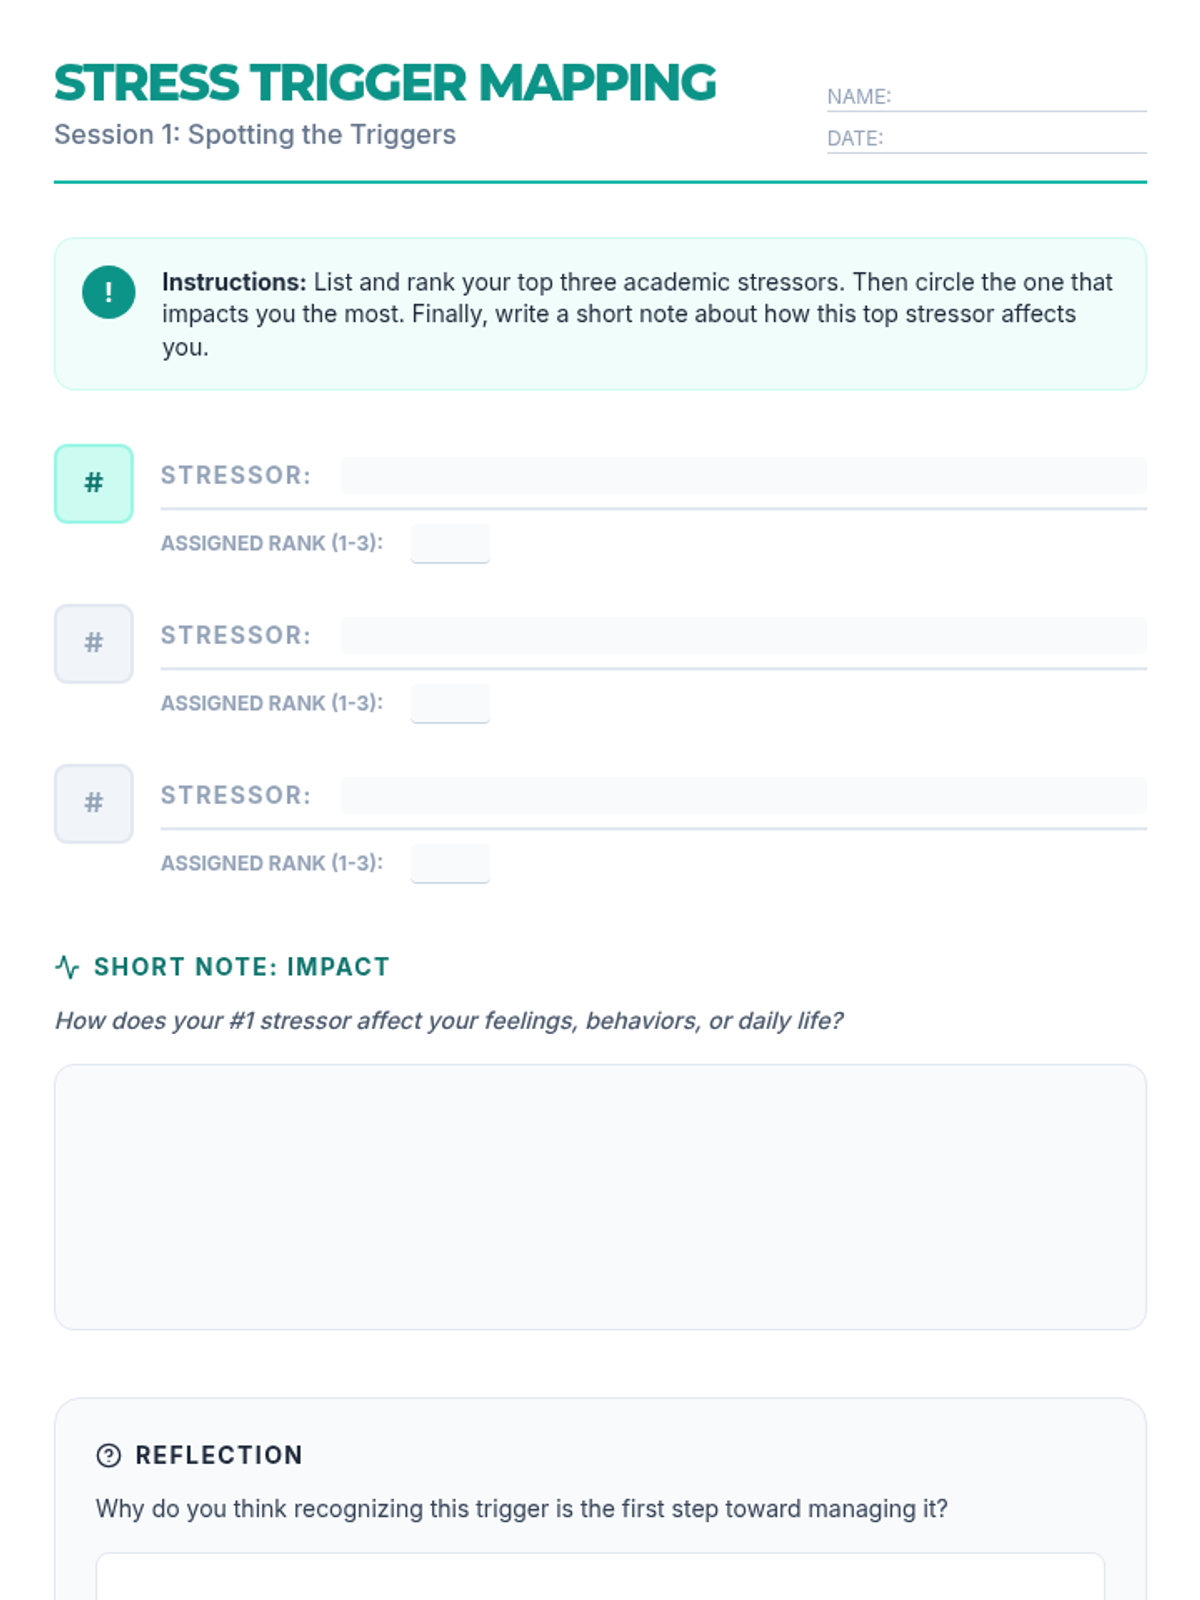This screenshot has width=1200, height=1600.
Task: Click the third STRESSOR text field
Action: click(x=742, y=796)
